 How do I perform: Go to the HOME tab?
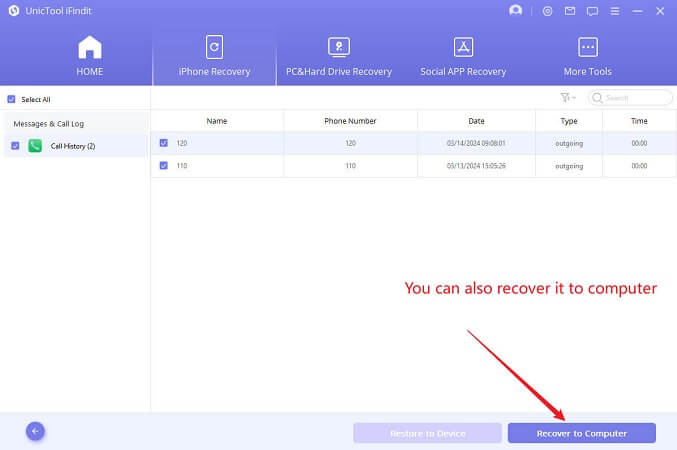coord(90,56)
